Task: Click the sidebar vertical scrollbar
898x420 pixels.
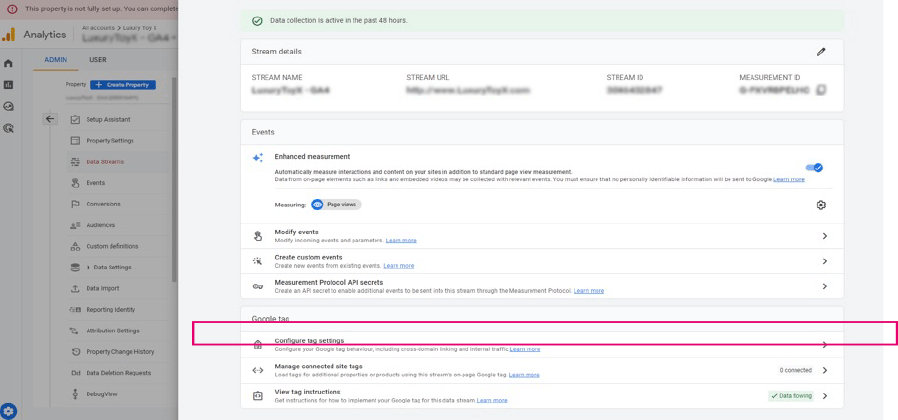Action: [x=174, y=179]
